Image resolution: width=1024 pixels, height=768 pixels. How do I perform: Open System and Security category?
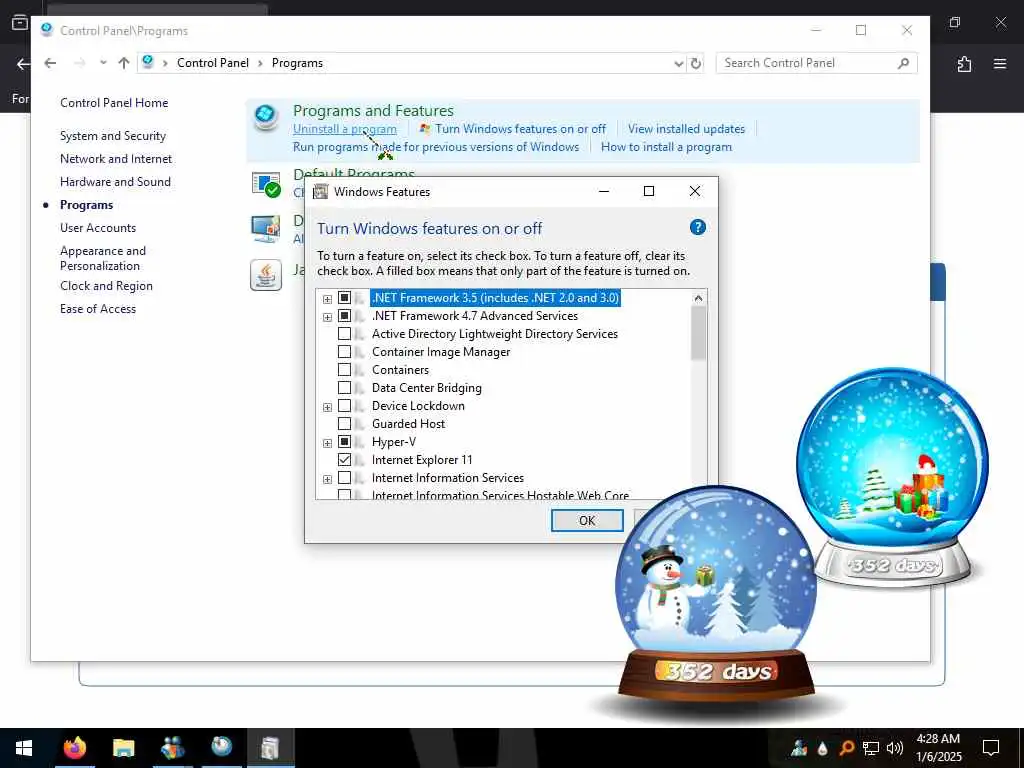(x=113, y=136)
